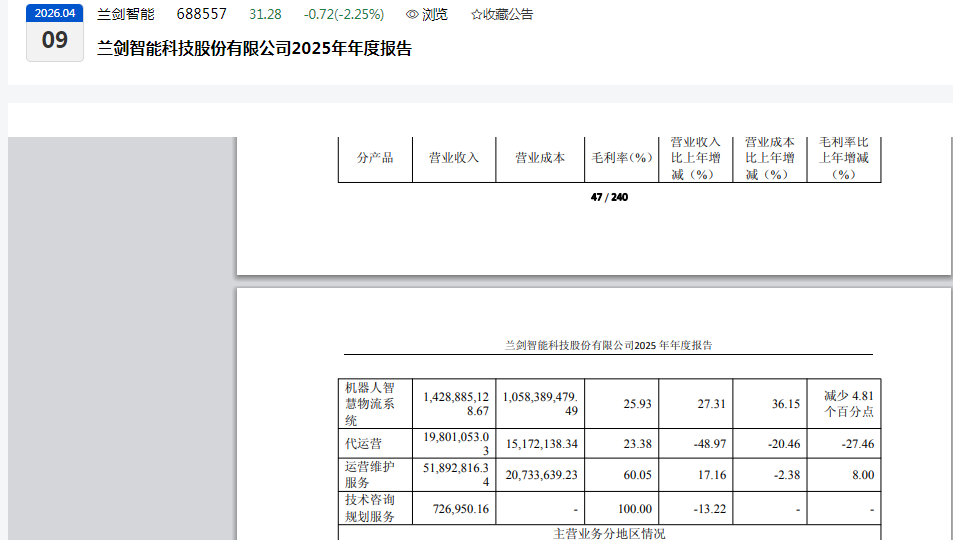Click the revenue value 726,950.16
Viewport: 953px width, 540px height.
pyautogui.click(x=461, y=509)
